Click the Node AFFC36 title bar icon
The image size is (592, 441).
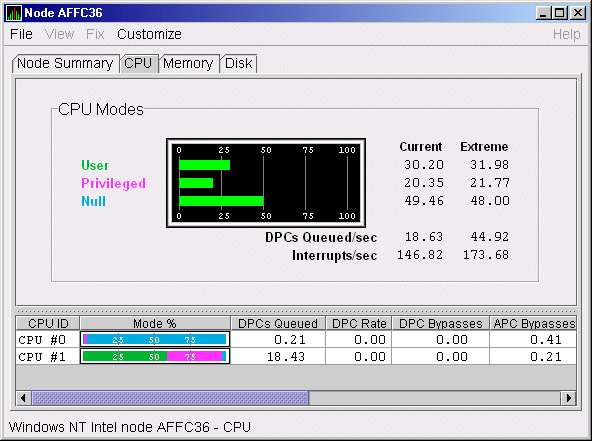14,13
